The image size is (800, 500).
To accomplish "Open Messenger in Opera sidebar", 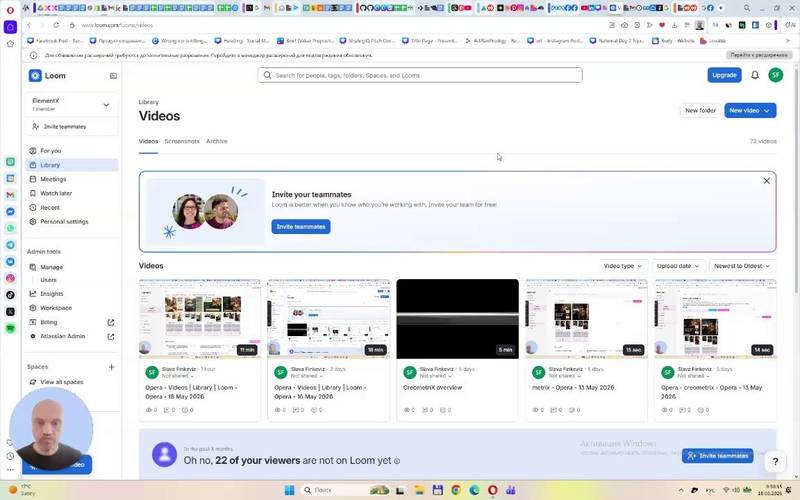I will coord(10,212).
